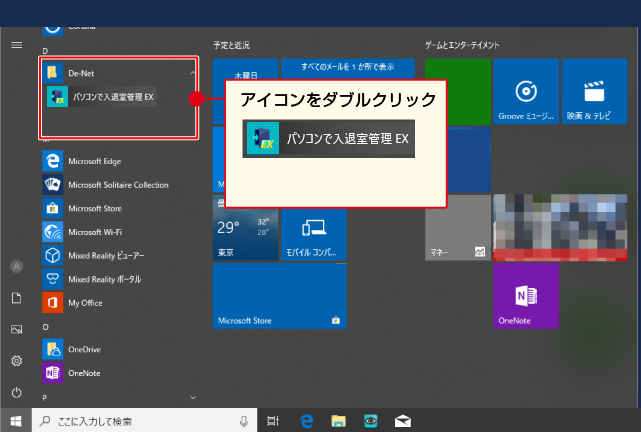The image size is (641, 432).
Task: Click the Power icon in sidebar
Action: pos(16,392)
